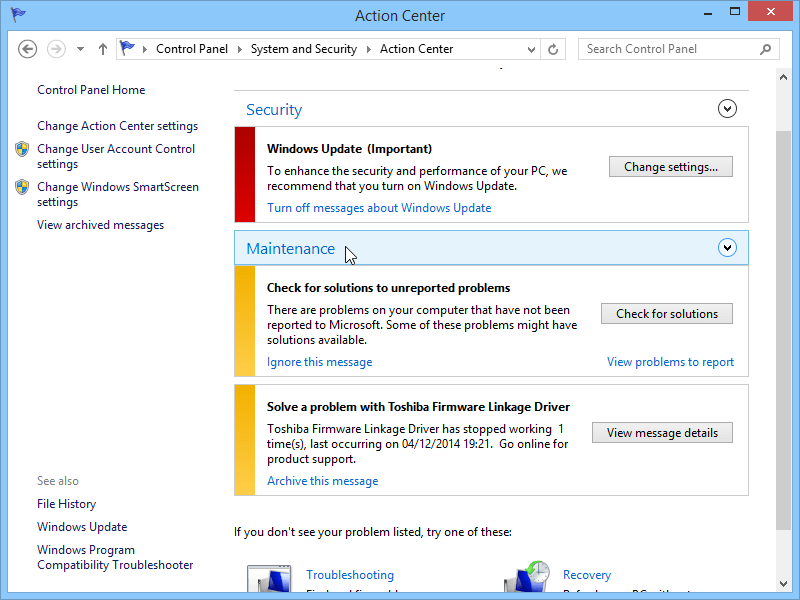
Task: Collapse the Maintenance section with its chevron
Action: click(727, 248)
